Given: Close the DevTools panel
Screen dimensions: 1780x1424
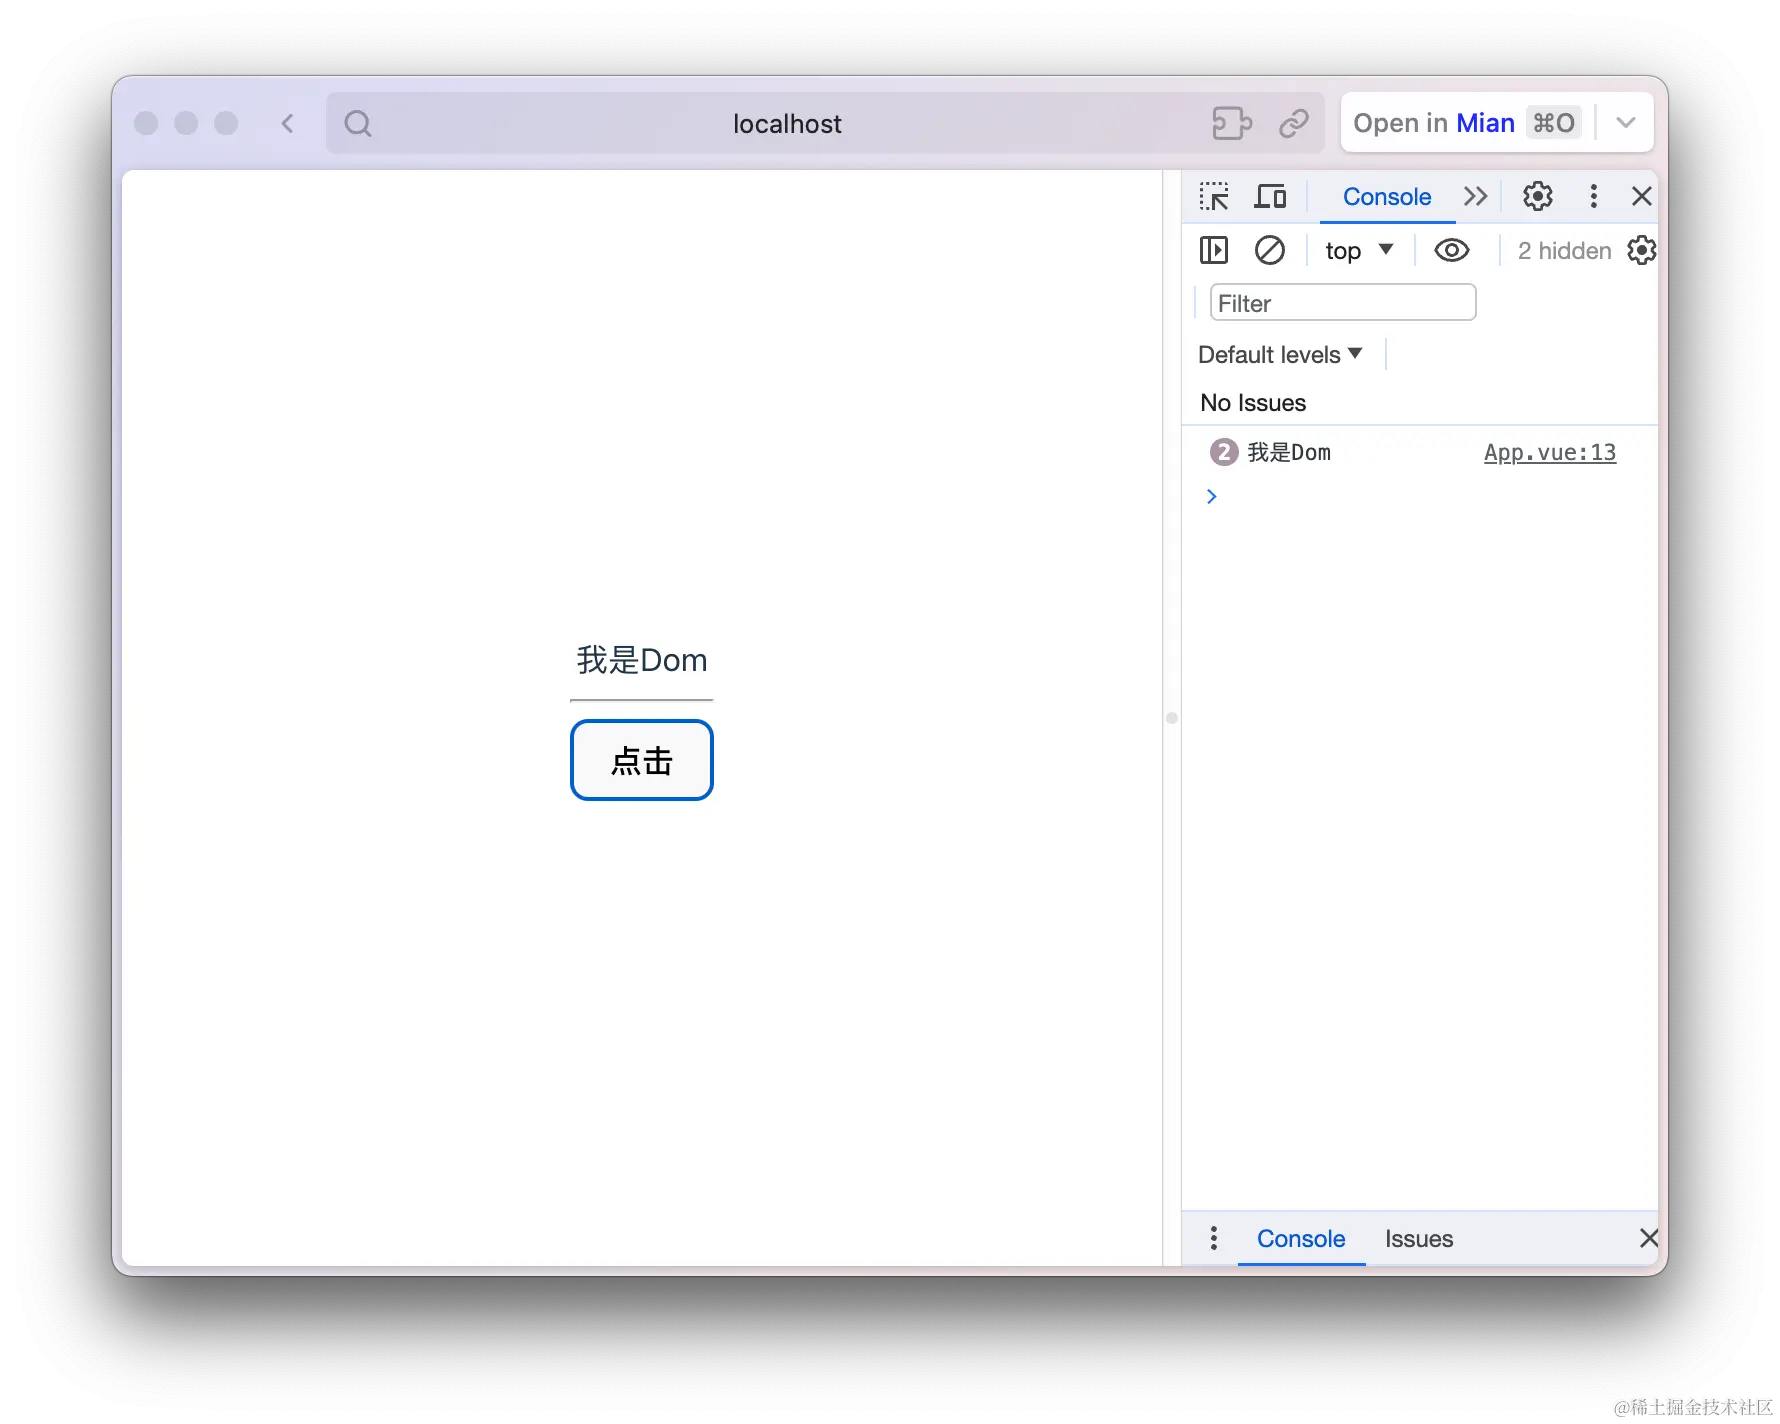Looking at the screenshot, I should pos(1642,196).
